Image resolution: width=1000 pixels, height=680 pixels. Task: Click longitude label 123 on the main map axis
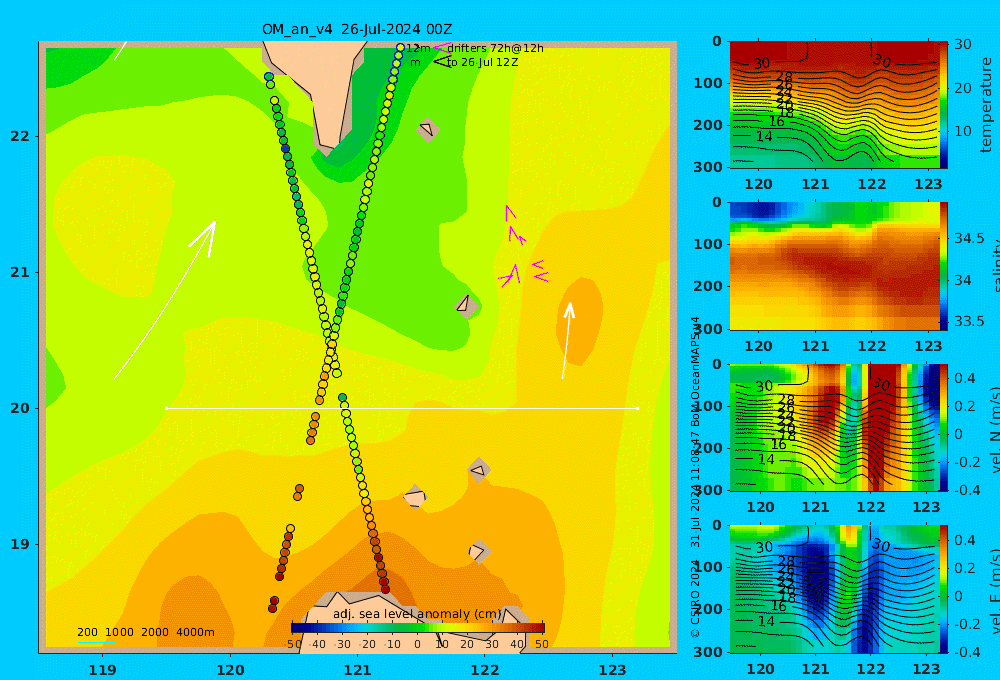click(x=613, y=670)
